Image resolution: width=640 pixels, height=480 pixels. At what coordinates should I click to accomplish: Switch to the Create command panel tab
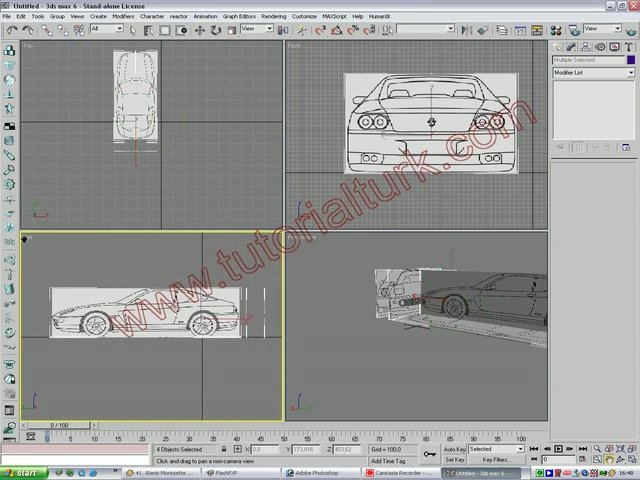pyautogui.click(x=557, y=47)
